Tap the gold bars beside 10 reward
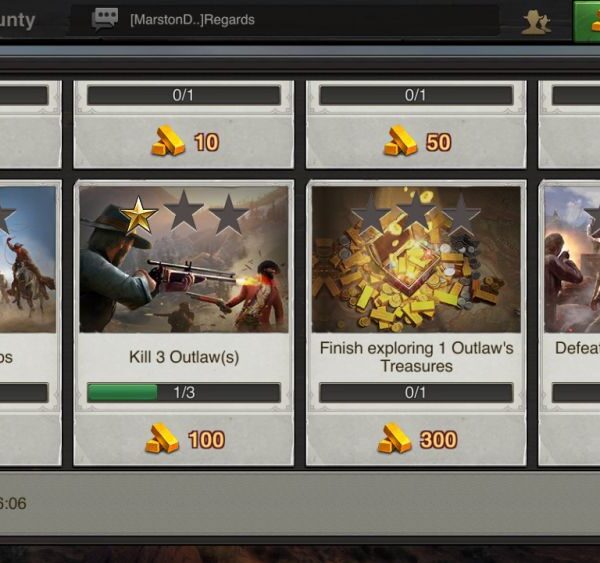This screenshot has height=563, width=600. coord(168,141)
